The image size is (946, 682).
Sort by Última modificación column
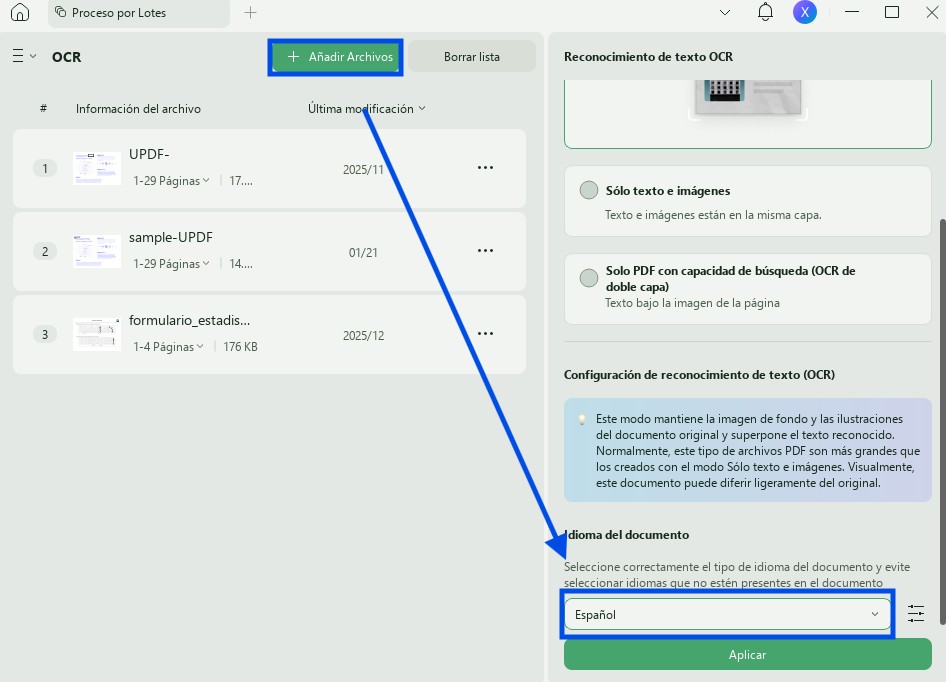point(366,109)
